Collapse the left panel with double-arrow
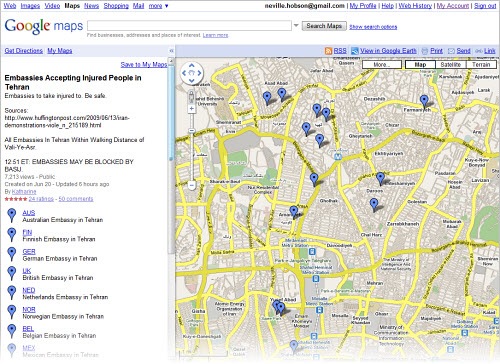Image resolution: width=500 pixels, height=364 pixels. click(171, 51)
